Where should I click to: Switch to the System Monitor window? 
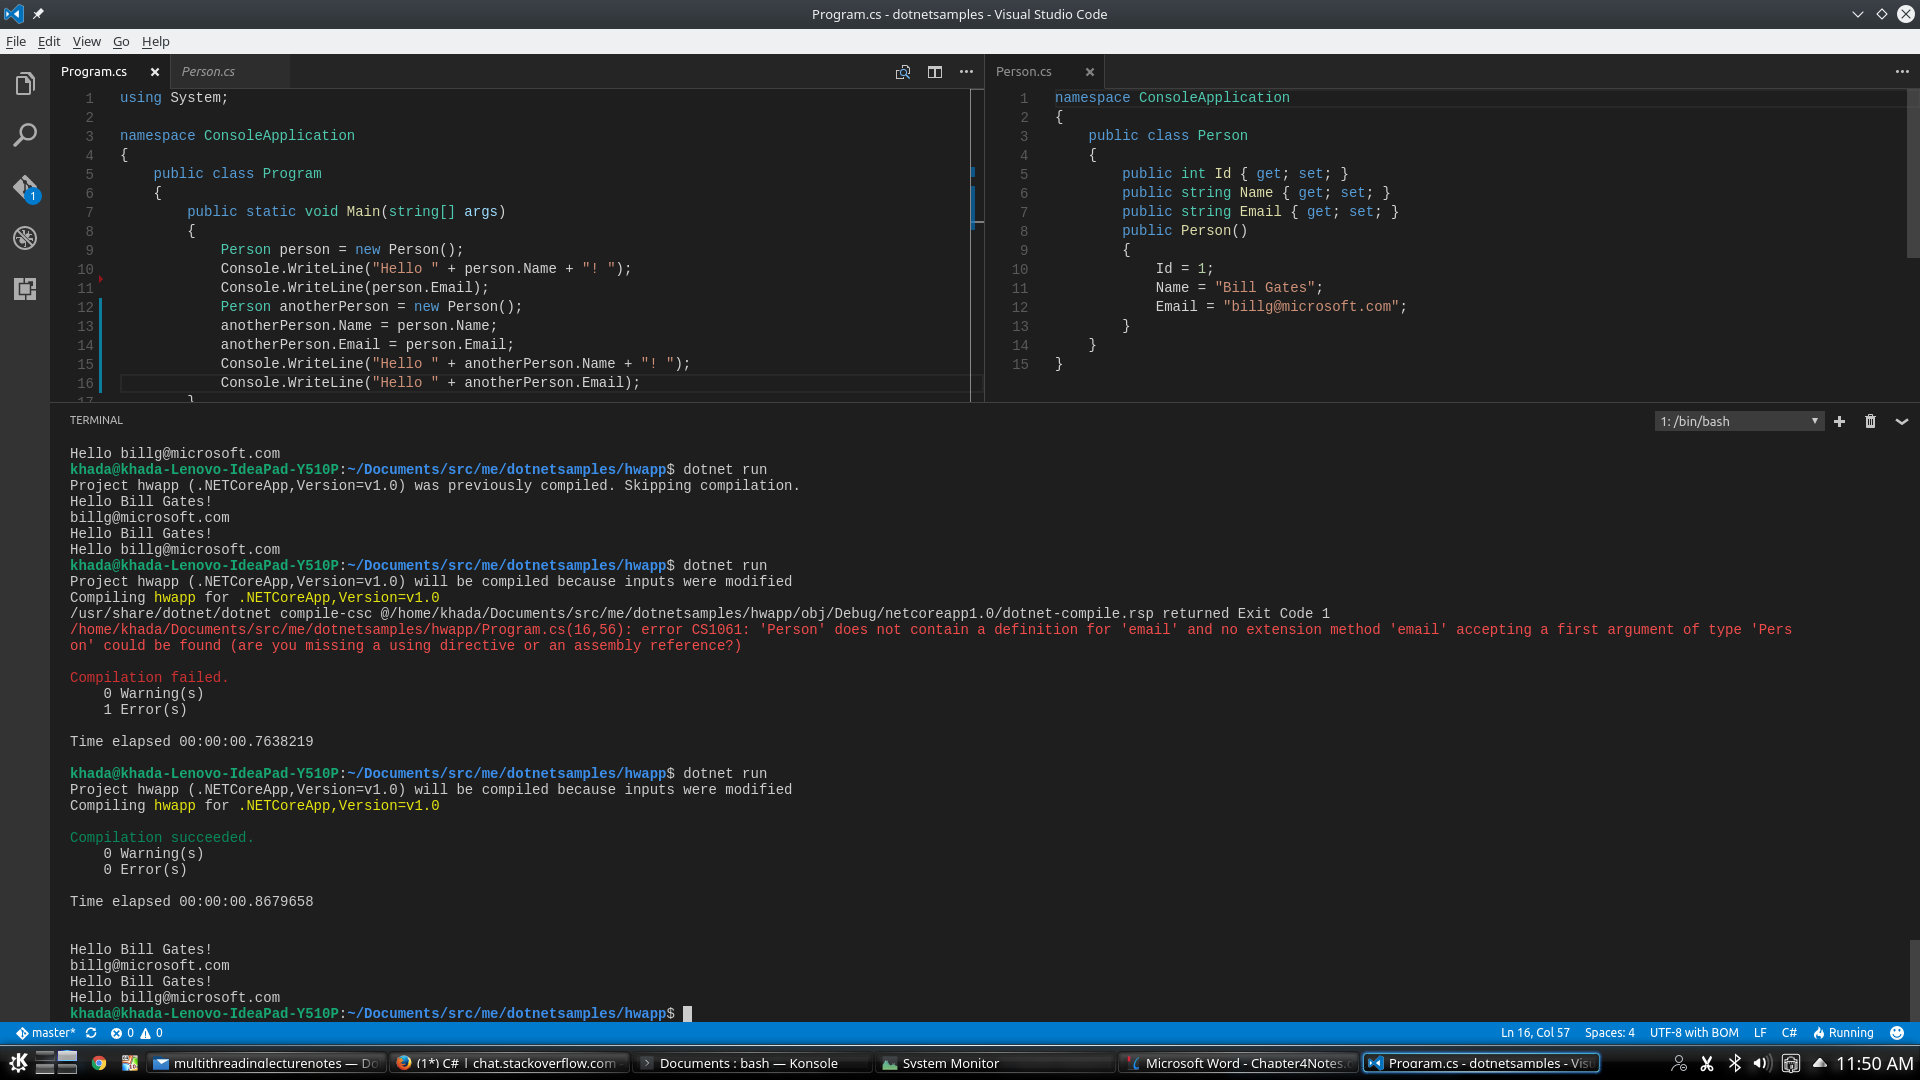coord(996,1063)
